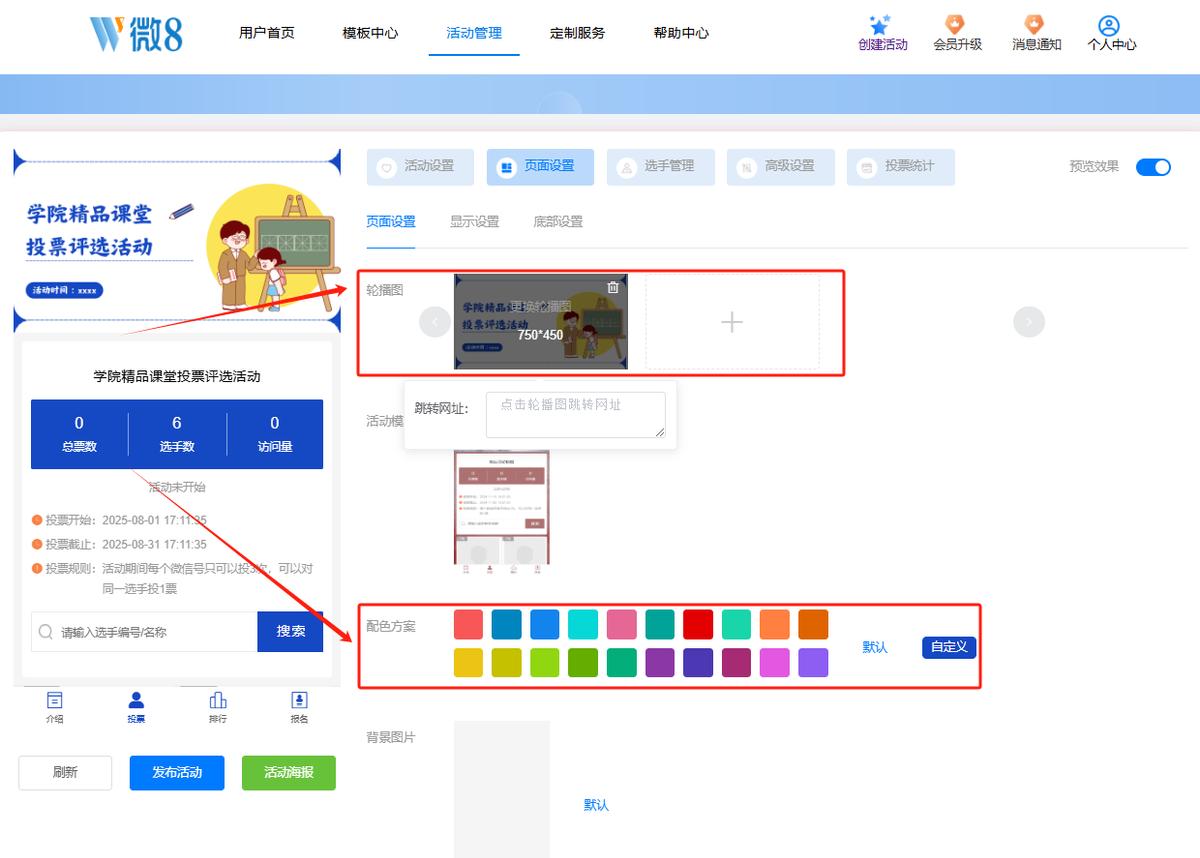
Task: Open 帮助中心 in top navigation
Action: tap(681, 33)
